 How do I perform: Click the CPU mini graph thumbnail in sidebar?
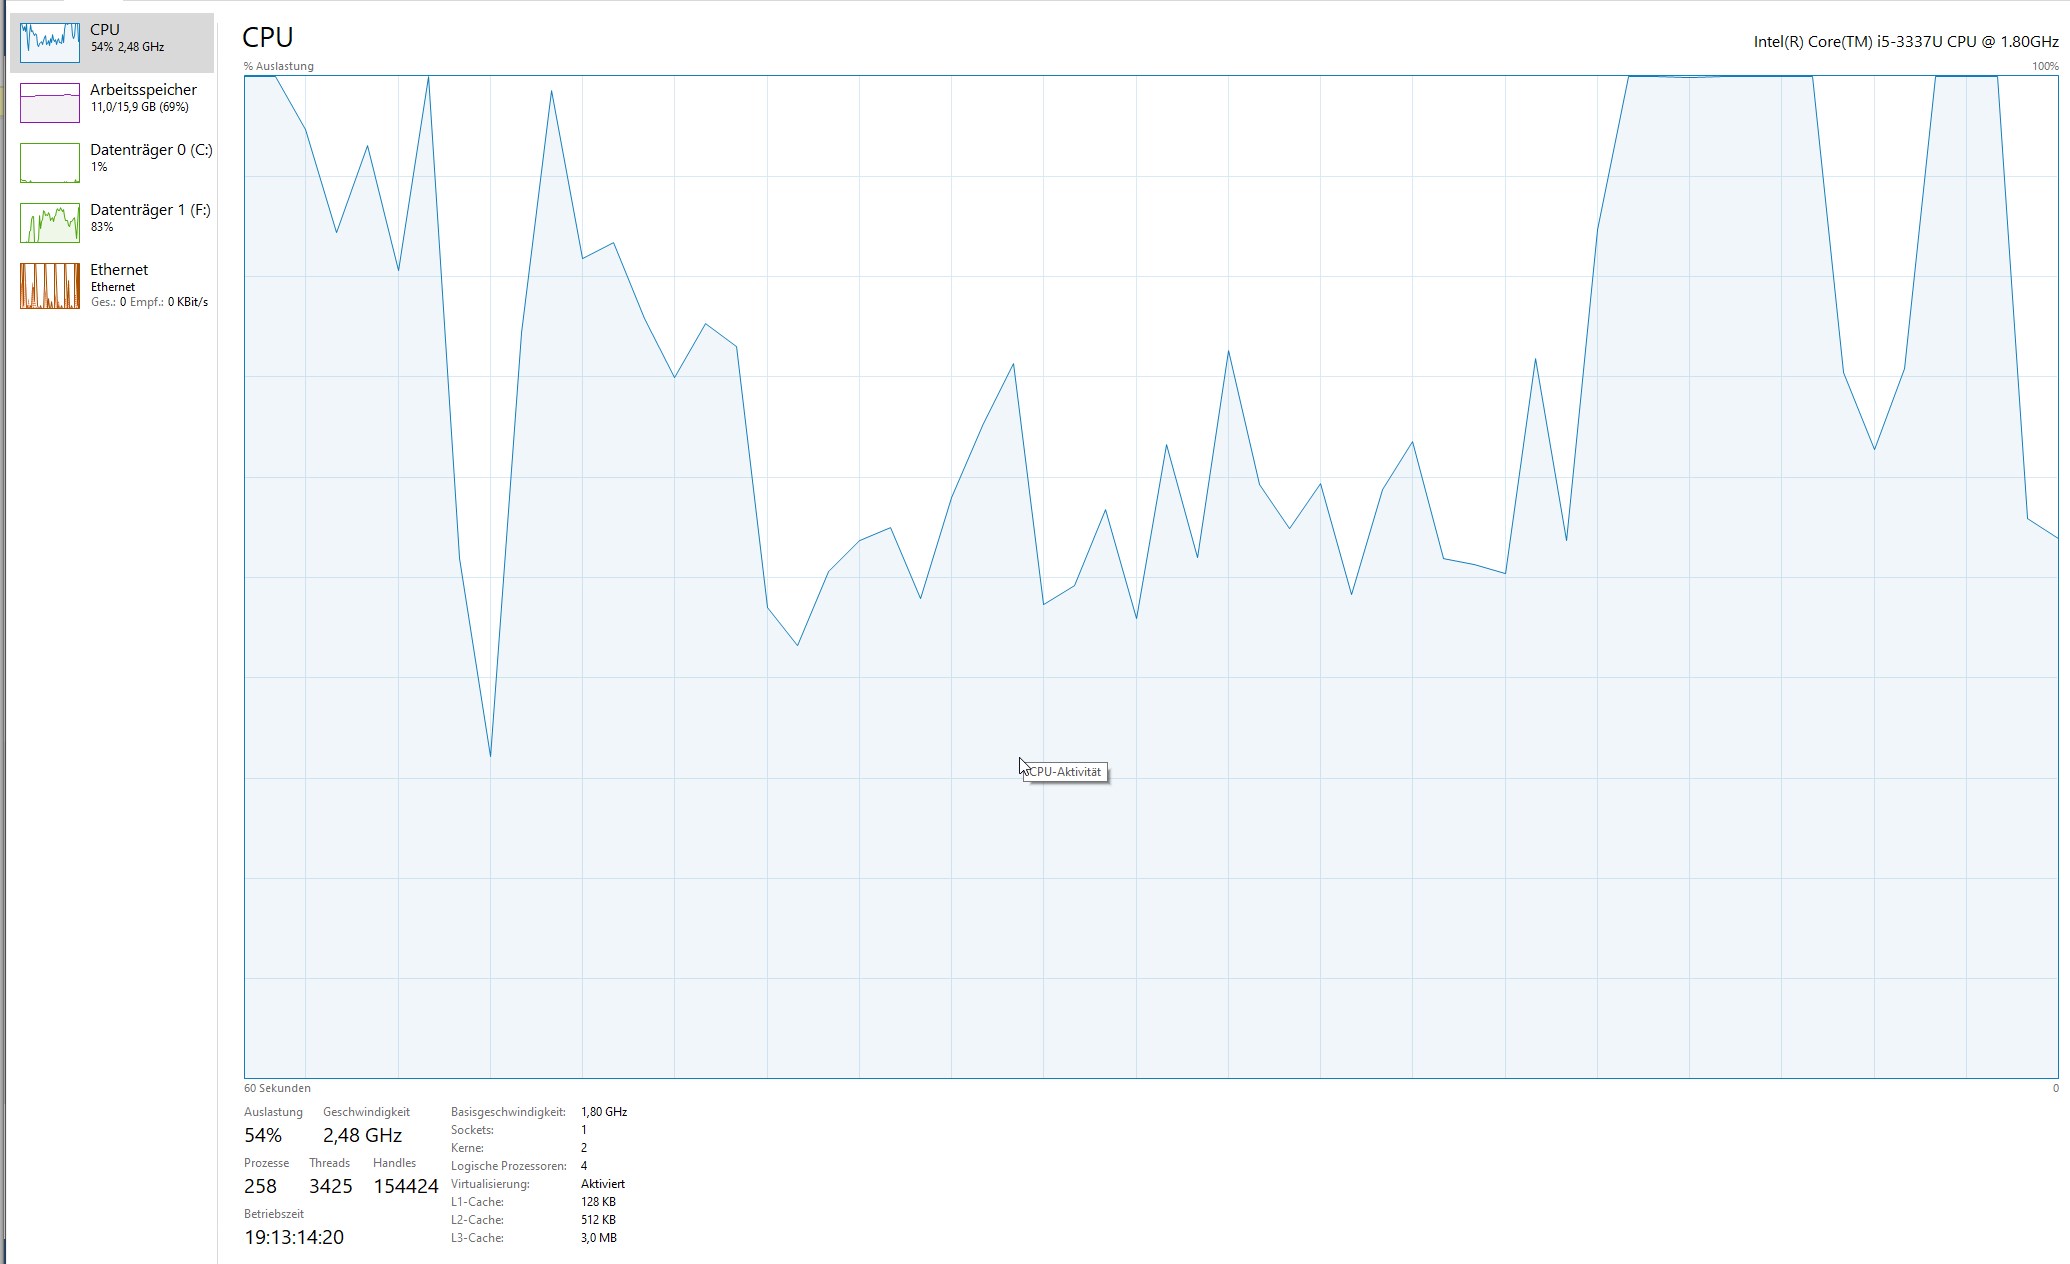point(49,42)
